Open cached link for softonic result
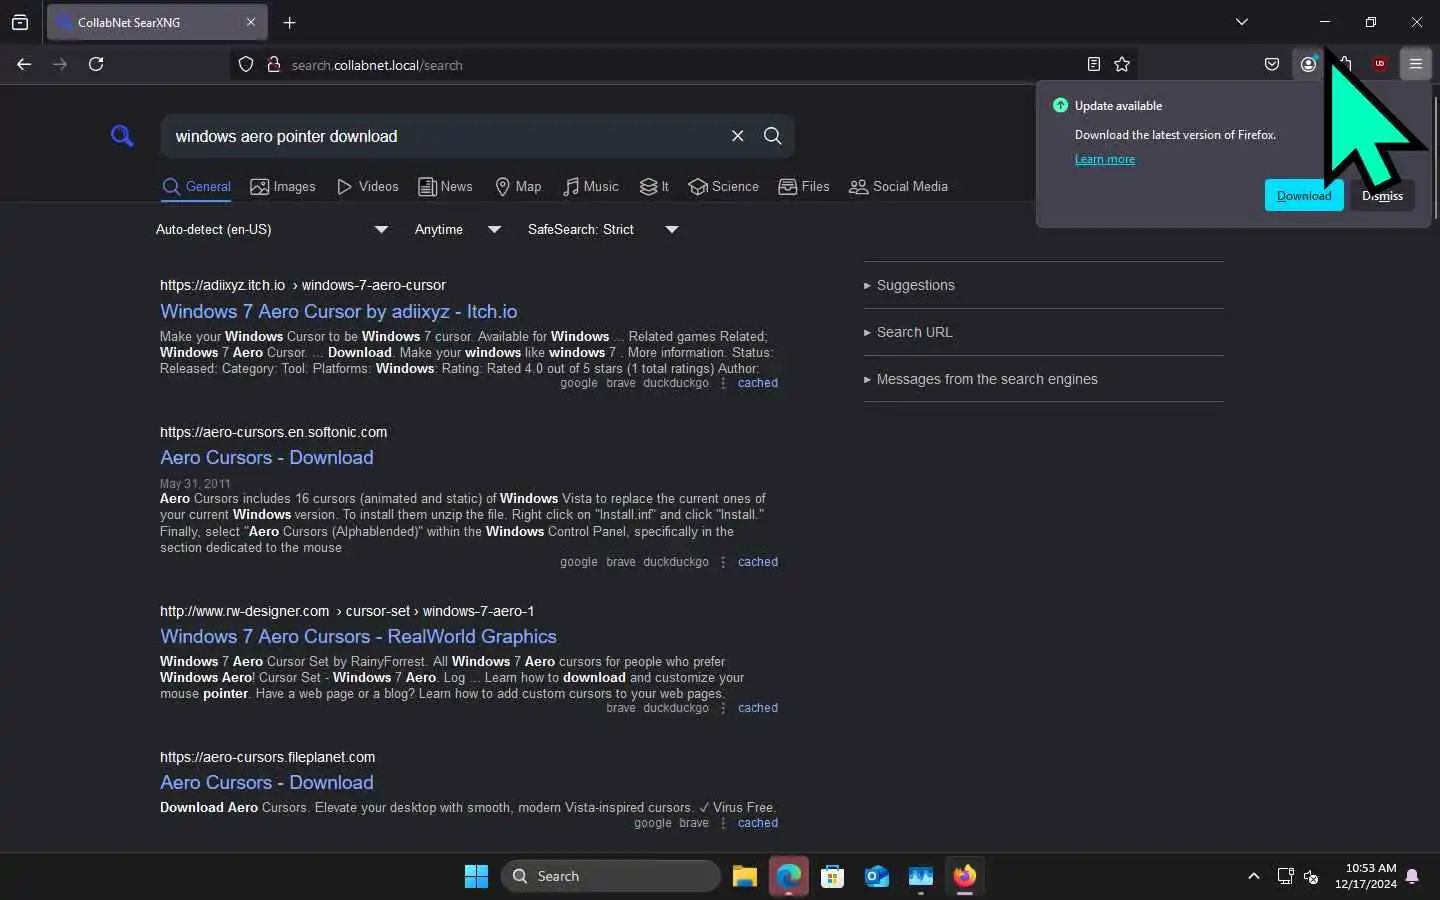The image size is (1440, 900). [x=758, y=562]
